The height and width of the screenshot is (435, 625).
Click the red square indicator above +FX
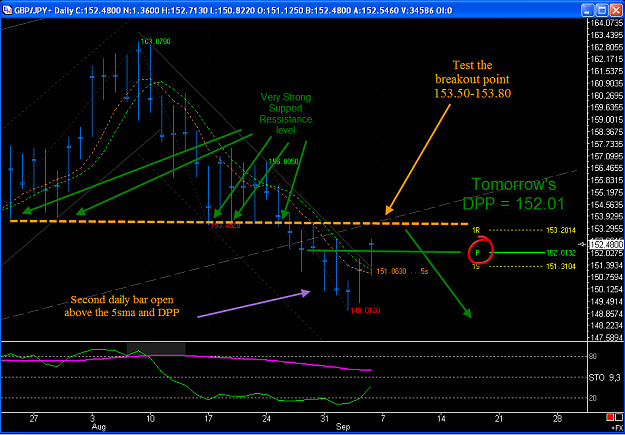click(609, 418)
